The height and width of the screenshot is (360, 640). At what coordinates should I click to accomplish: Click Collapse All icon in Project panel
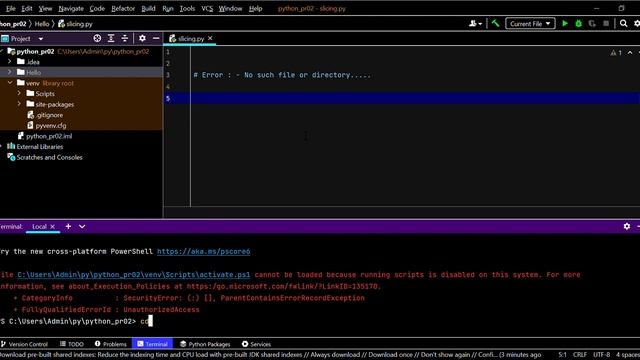coord(125,38)
